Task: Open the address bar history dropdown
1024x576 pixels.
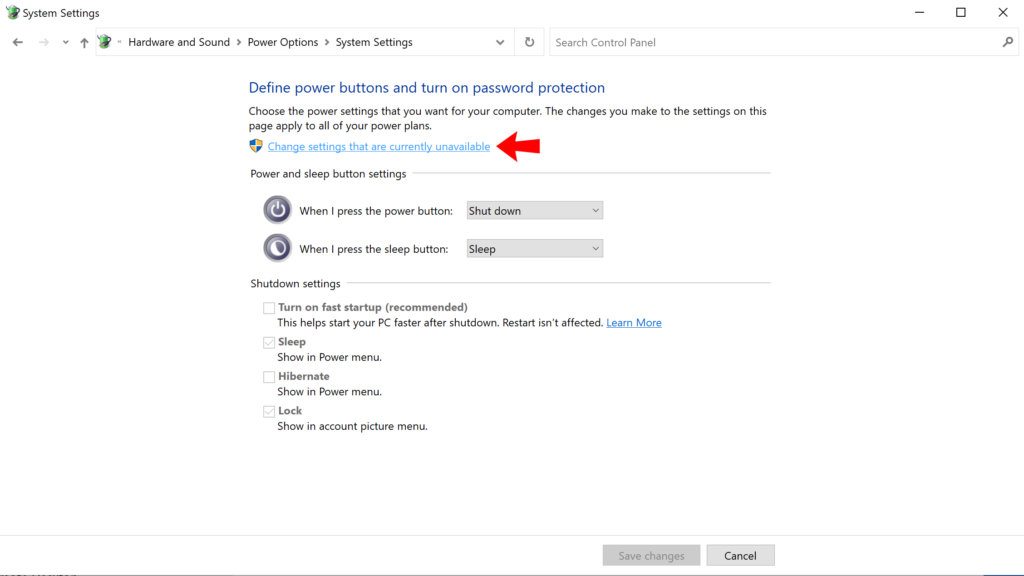Action: 500,42
